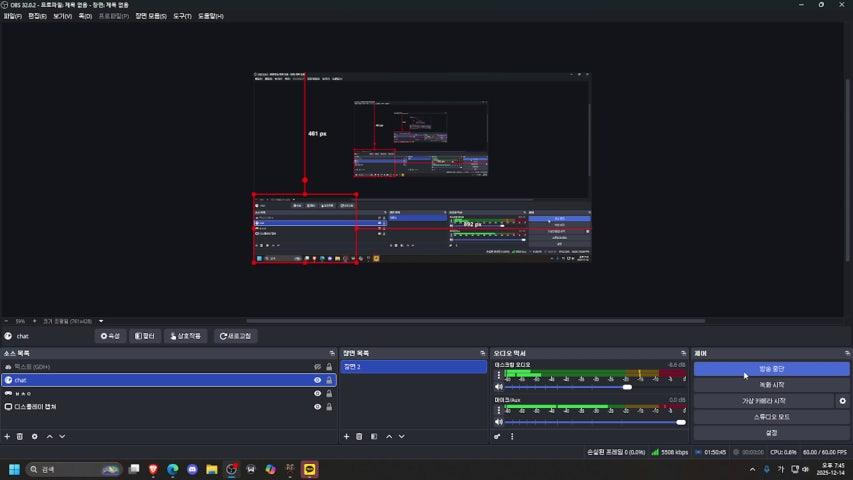Open source properties gear in Sources panel

35,436
